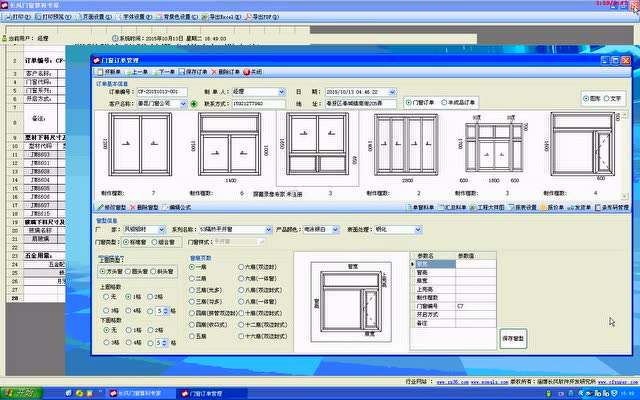Open 报价单 quotation icon
The image size is (640, 400).
pyautogui.click(x=552, y=207)
